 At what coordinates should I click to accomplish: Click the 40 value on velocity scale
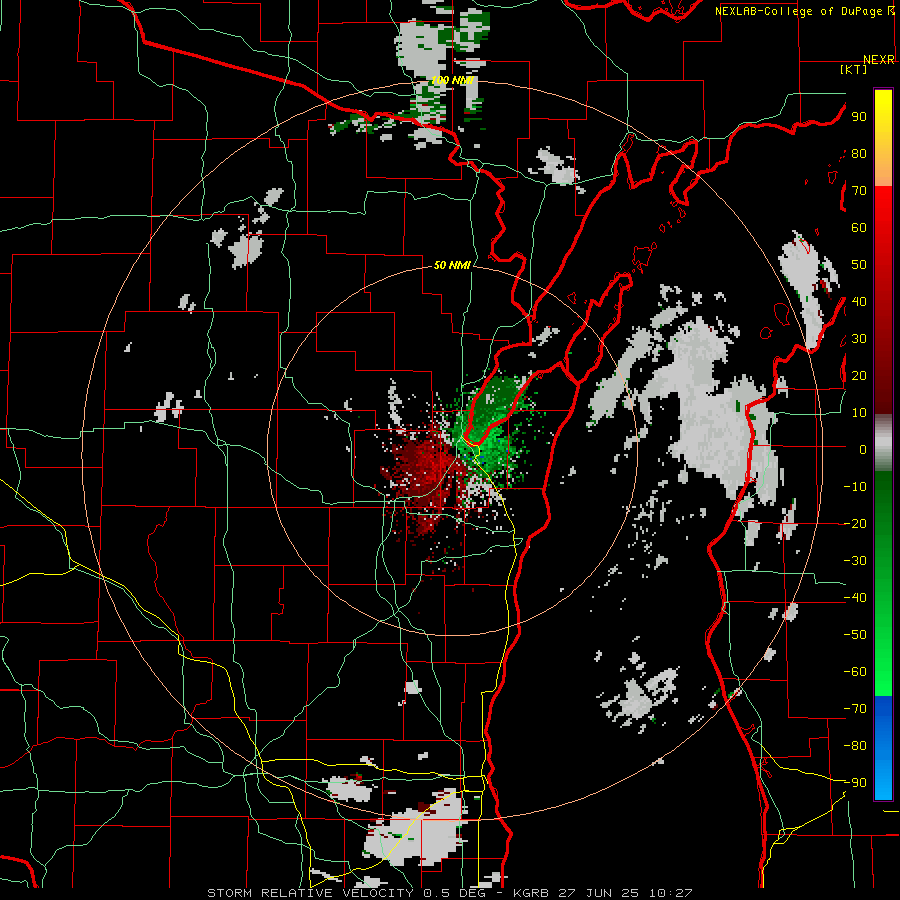(x=859, y=301)
